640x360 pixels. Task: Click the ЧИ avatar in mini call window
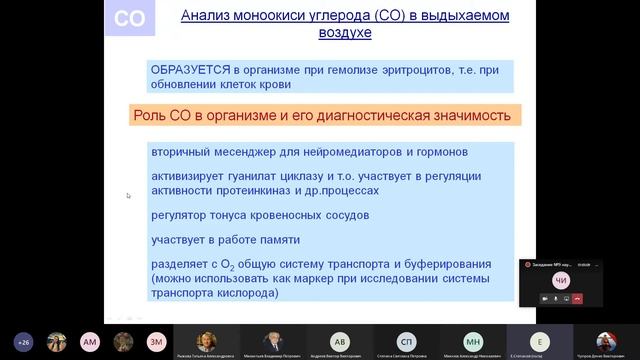pos(561,280)
